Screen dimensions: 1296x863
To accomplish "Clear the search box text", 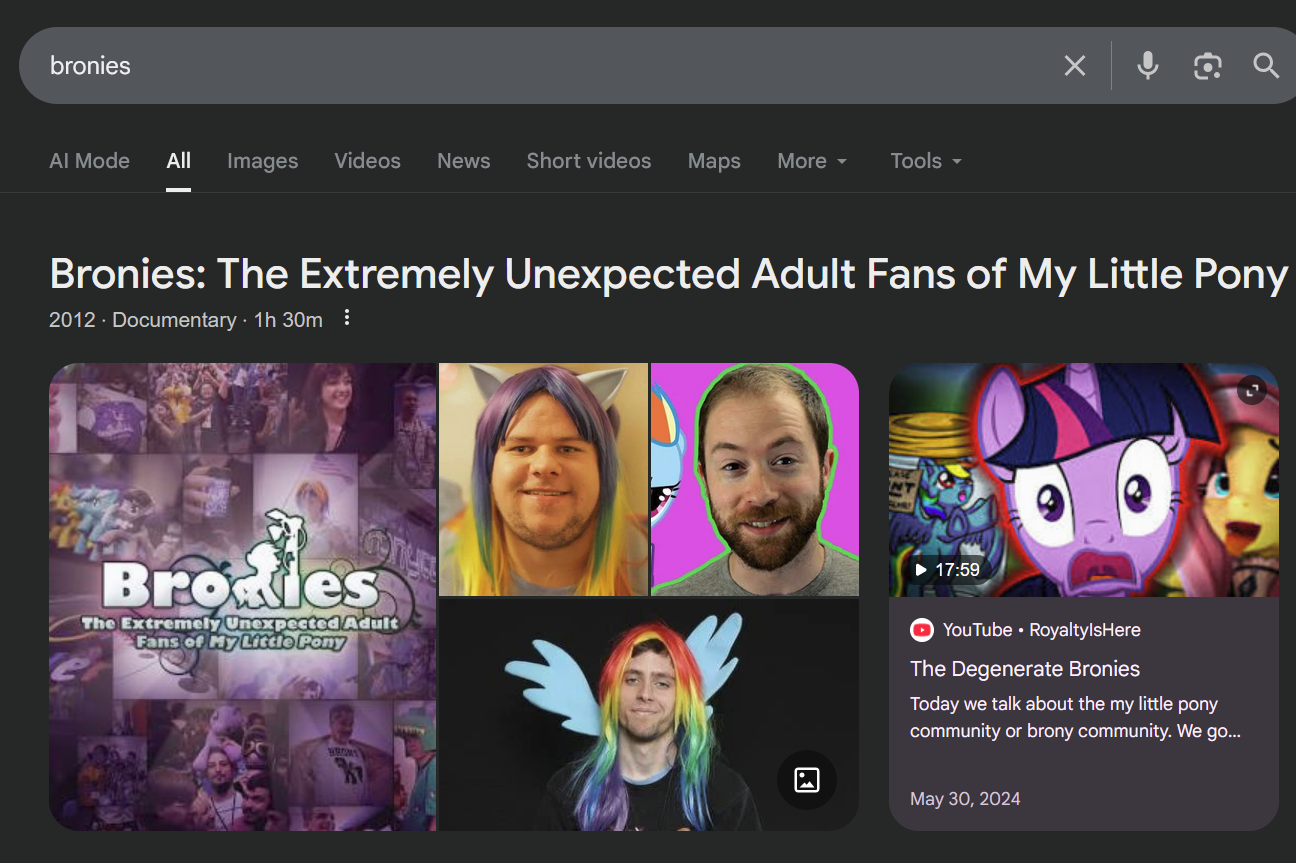I will tap(1074, 66).
